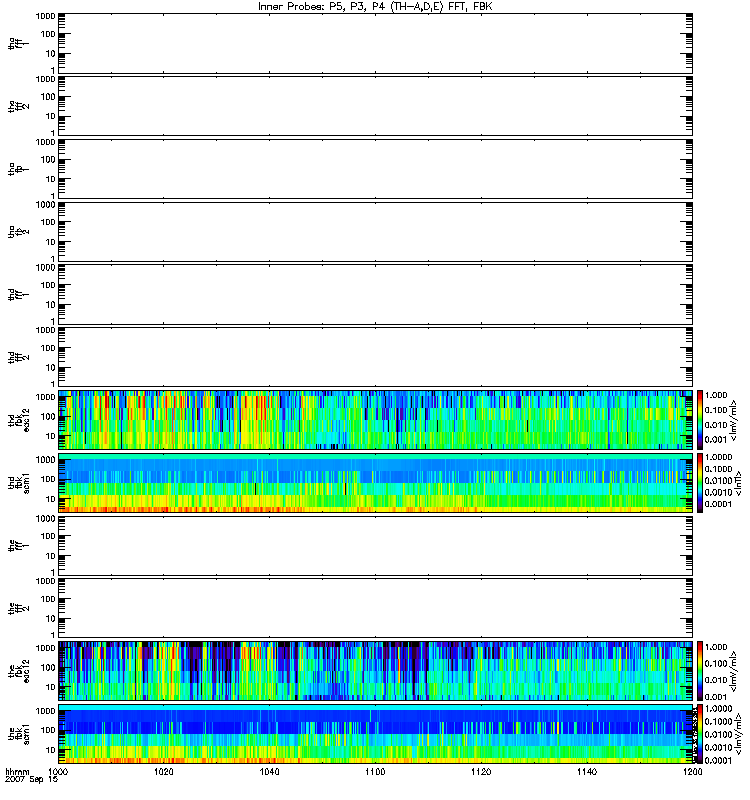Click the 1000 y-axis tick of tha fff 1
The height and width of the screenshot is (800, 750).
[45, 16]
